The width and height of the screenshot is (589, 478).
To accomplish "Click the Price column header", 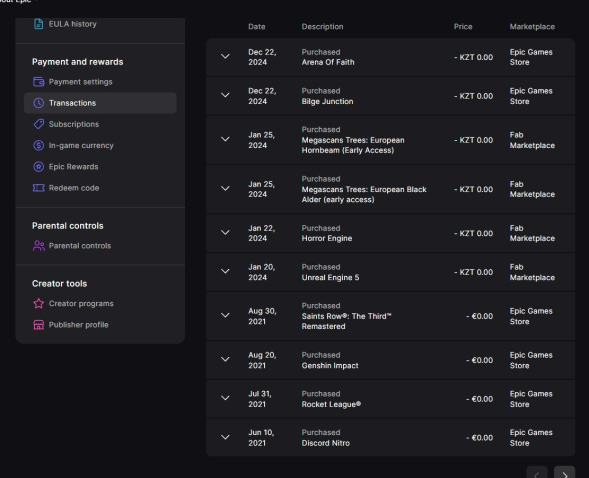I will (x=463, y=27).
